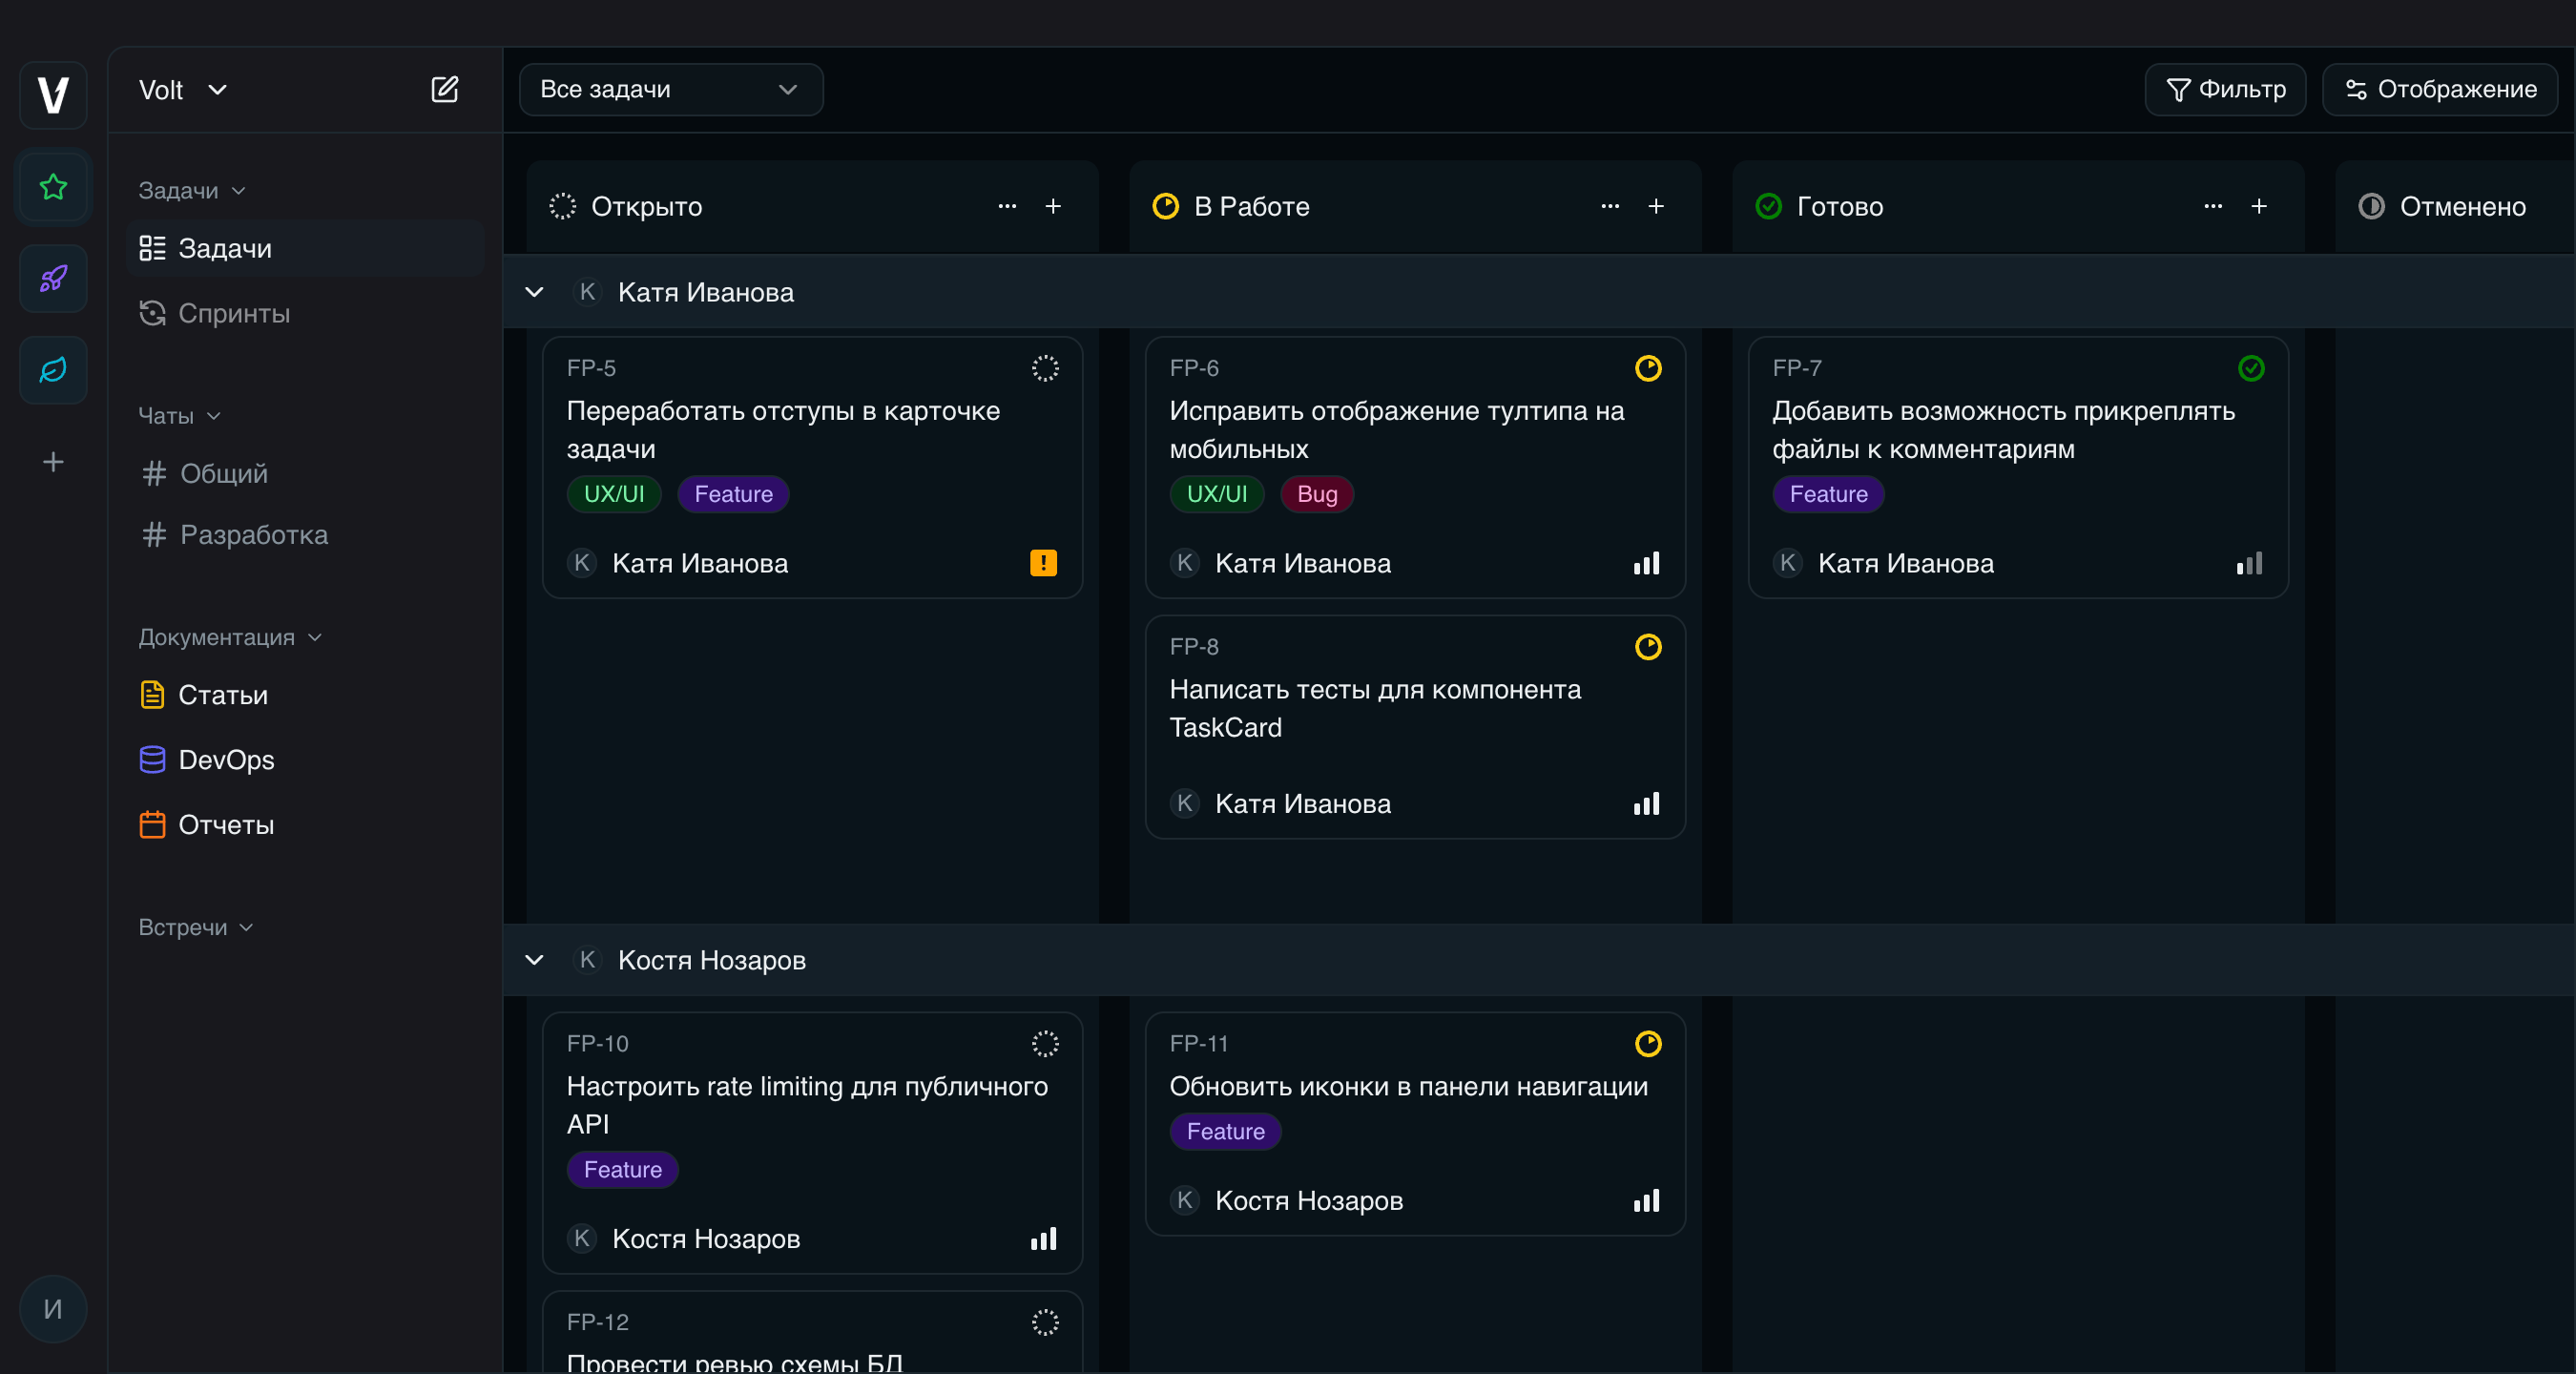Collapse the Катя Иванова group
The image size is (2576, 1374).
535,292
